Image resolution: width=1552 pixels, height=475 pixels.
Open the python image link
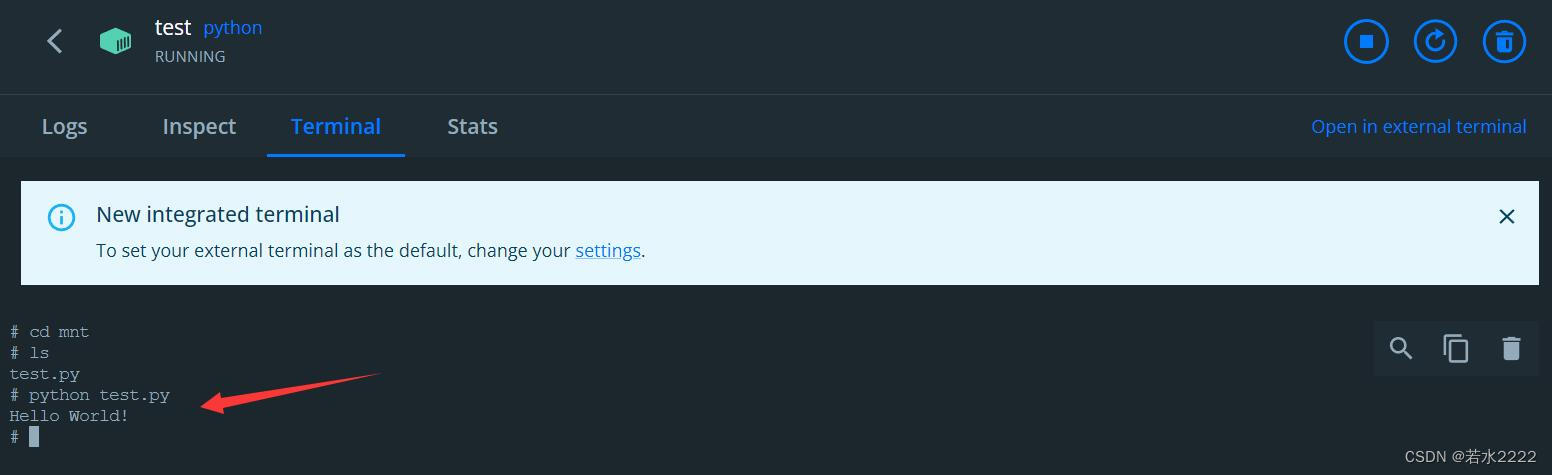pos(233,28)
